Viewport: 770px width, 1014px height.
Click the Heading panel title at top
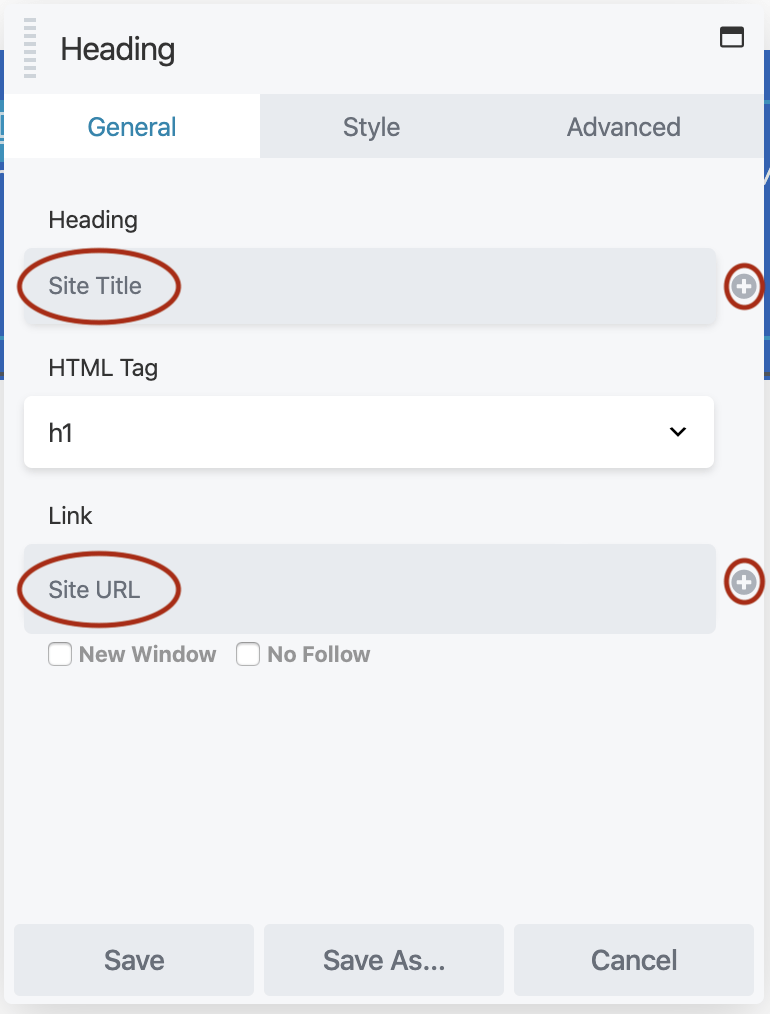118,50
